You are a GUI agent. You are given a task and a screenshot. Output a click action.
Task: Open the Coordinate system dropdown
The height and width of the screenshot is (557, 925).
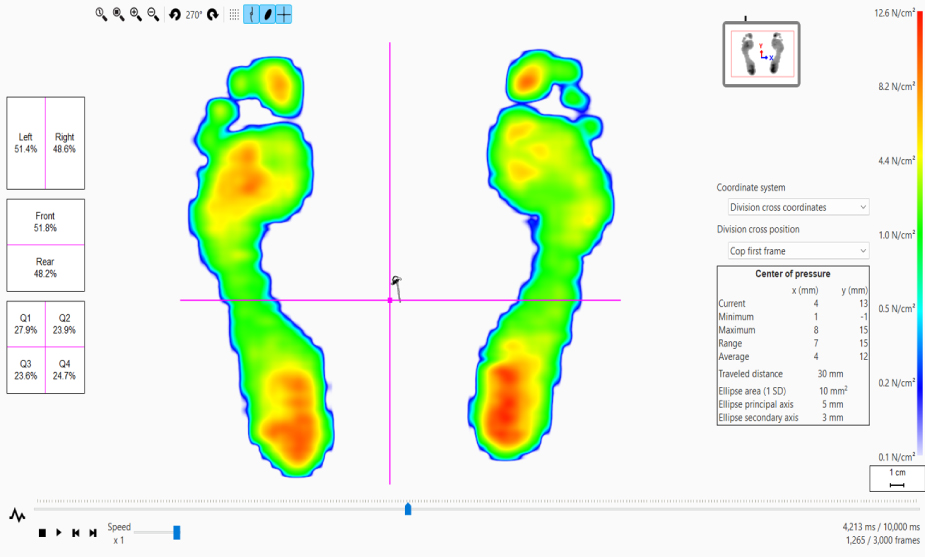pyautogui.click(x=798, y=207)
